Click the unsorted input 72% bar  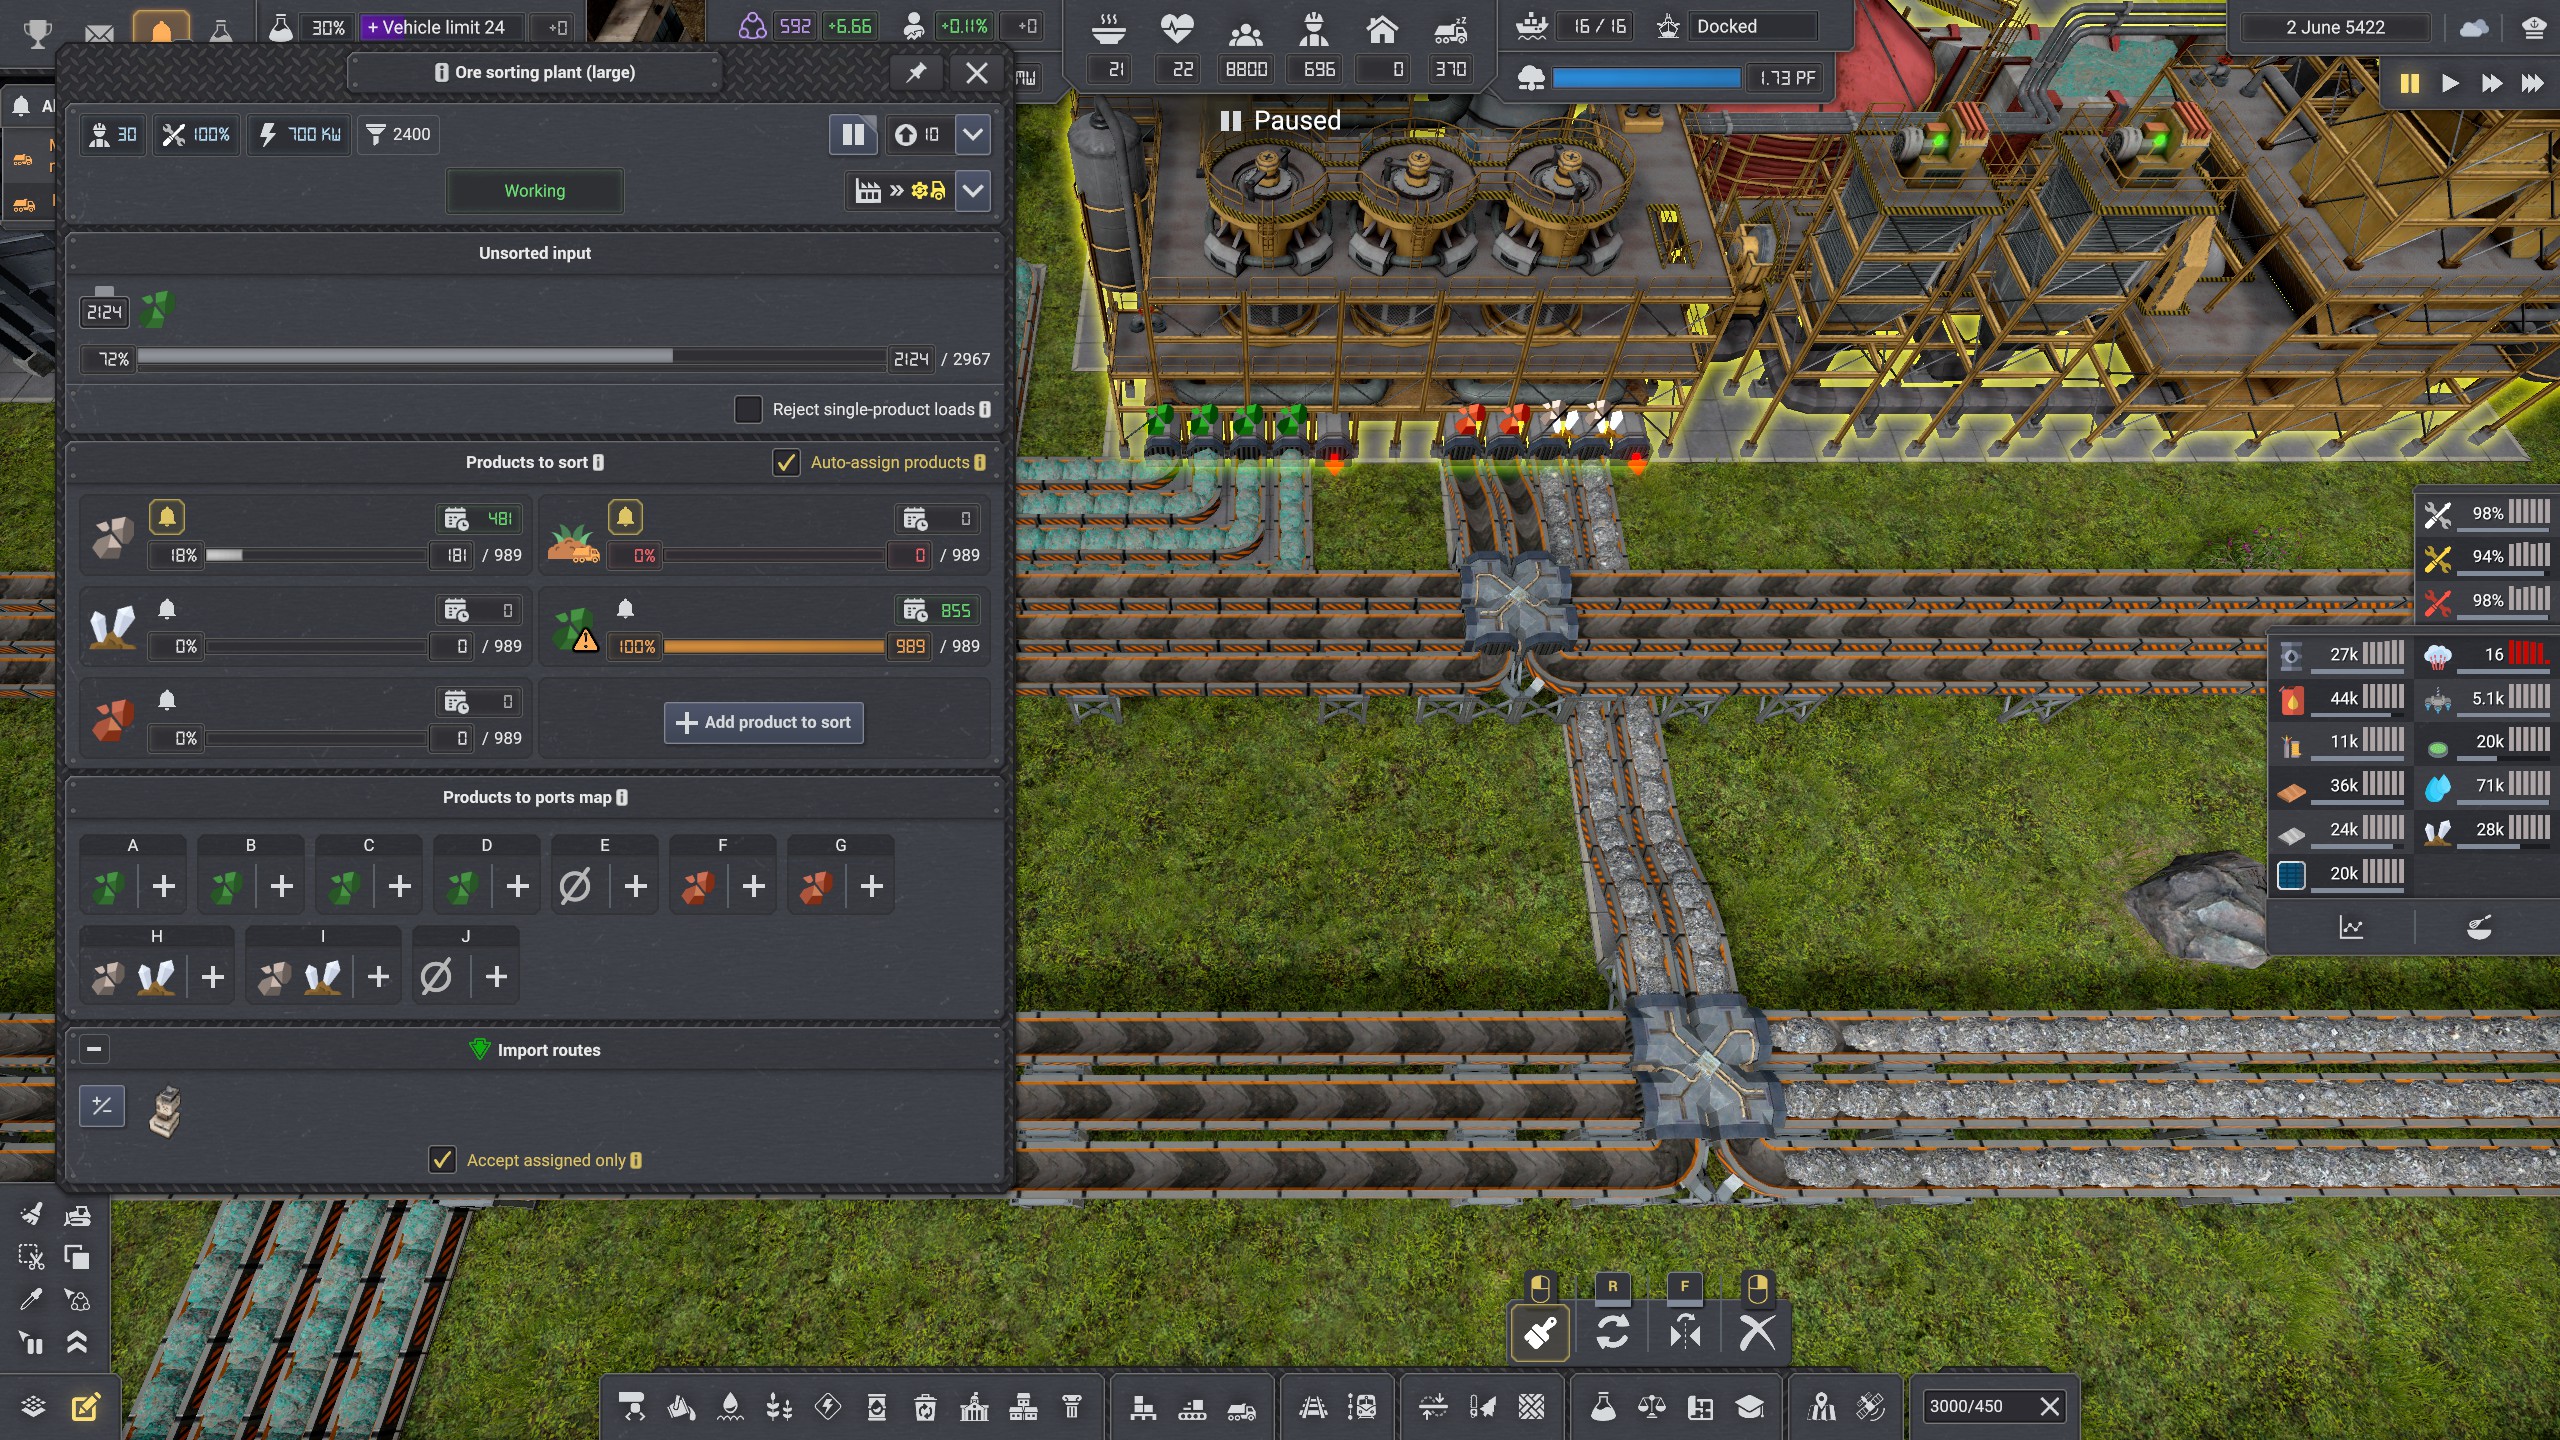[x=511, y=358]
